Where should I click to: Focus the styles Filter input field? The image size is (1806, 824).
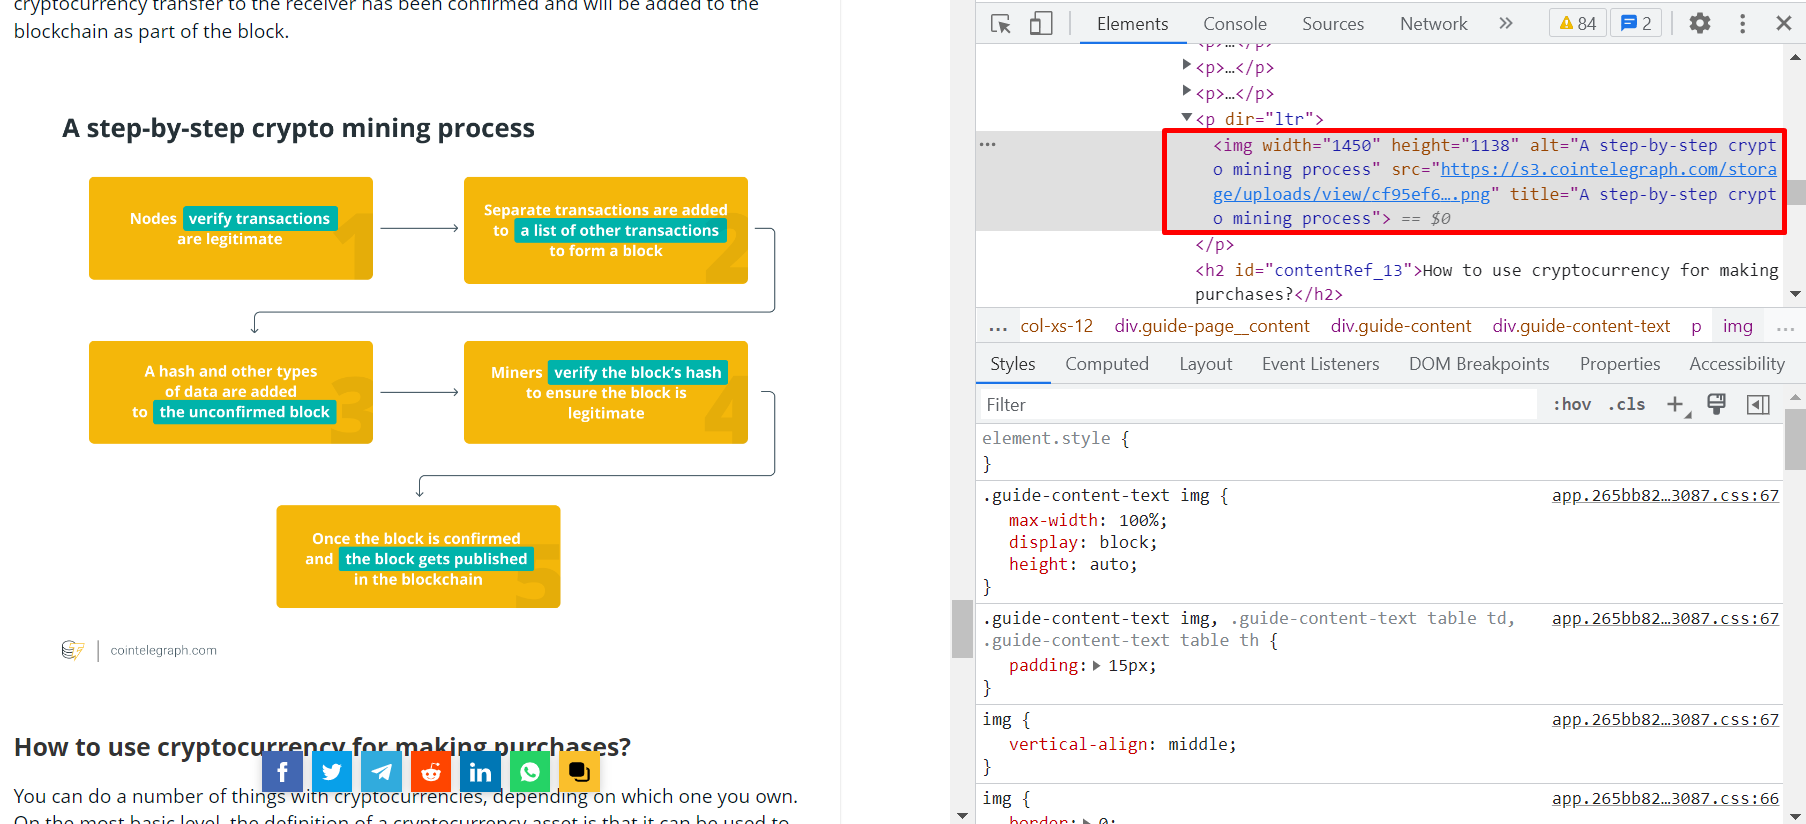[x=1255, y=404]
